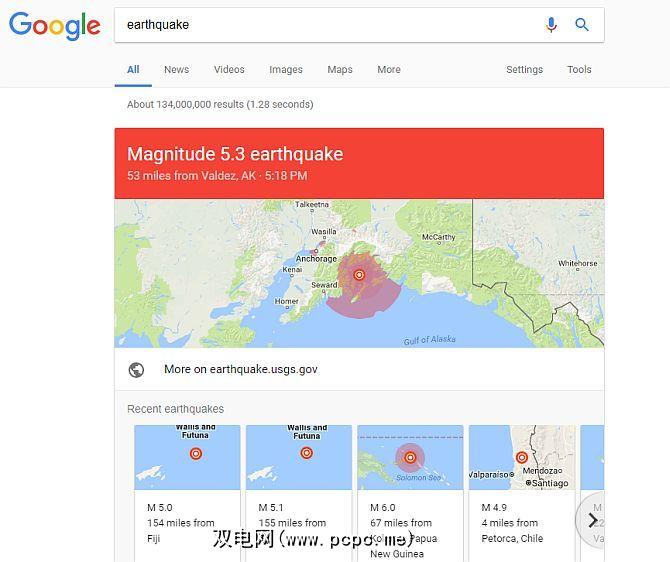
Task: Click the blue magnifier search icon
Action: pos(582,25)
